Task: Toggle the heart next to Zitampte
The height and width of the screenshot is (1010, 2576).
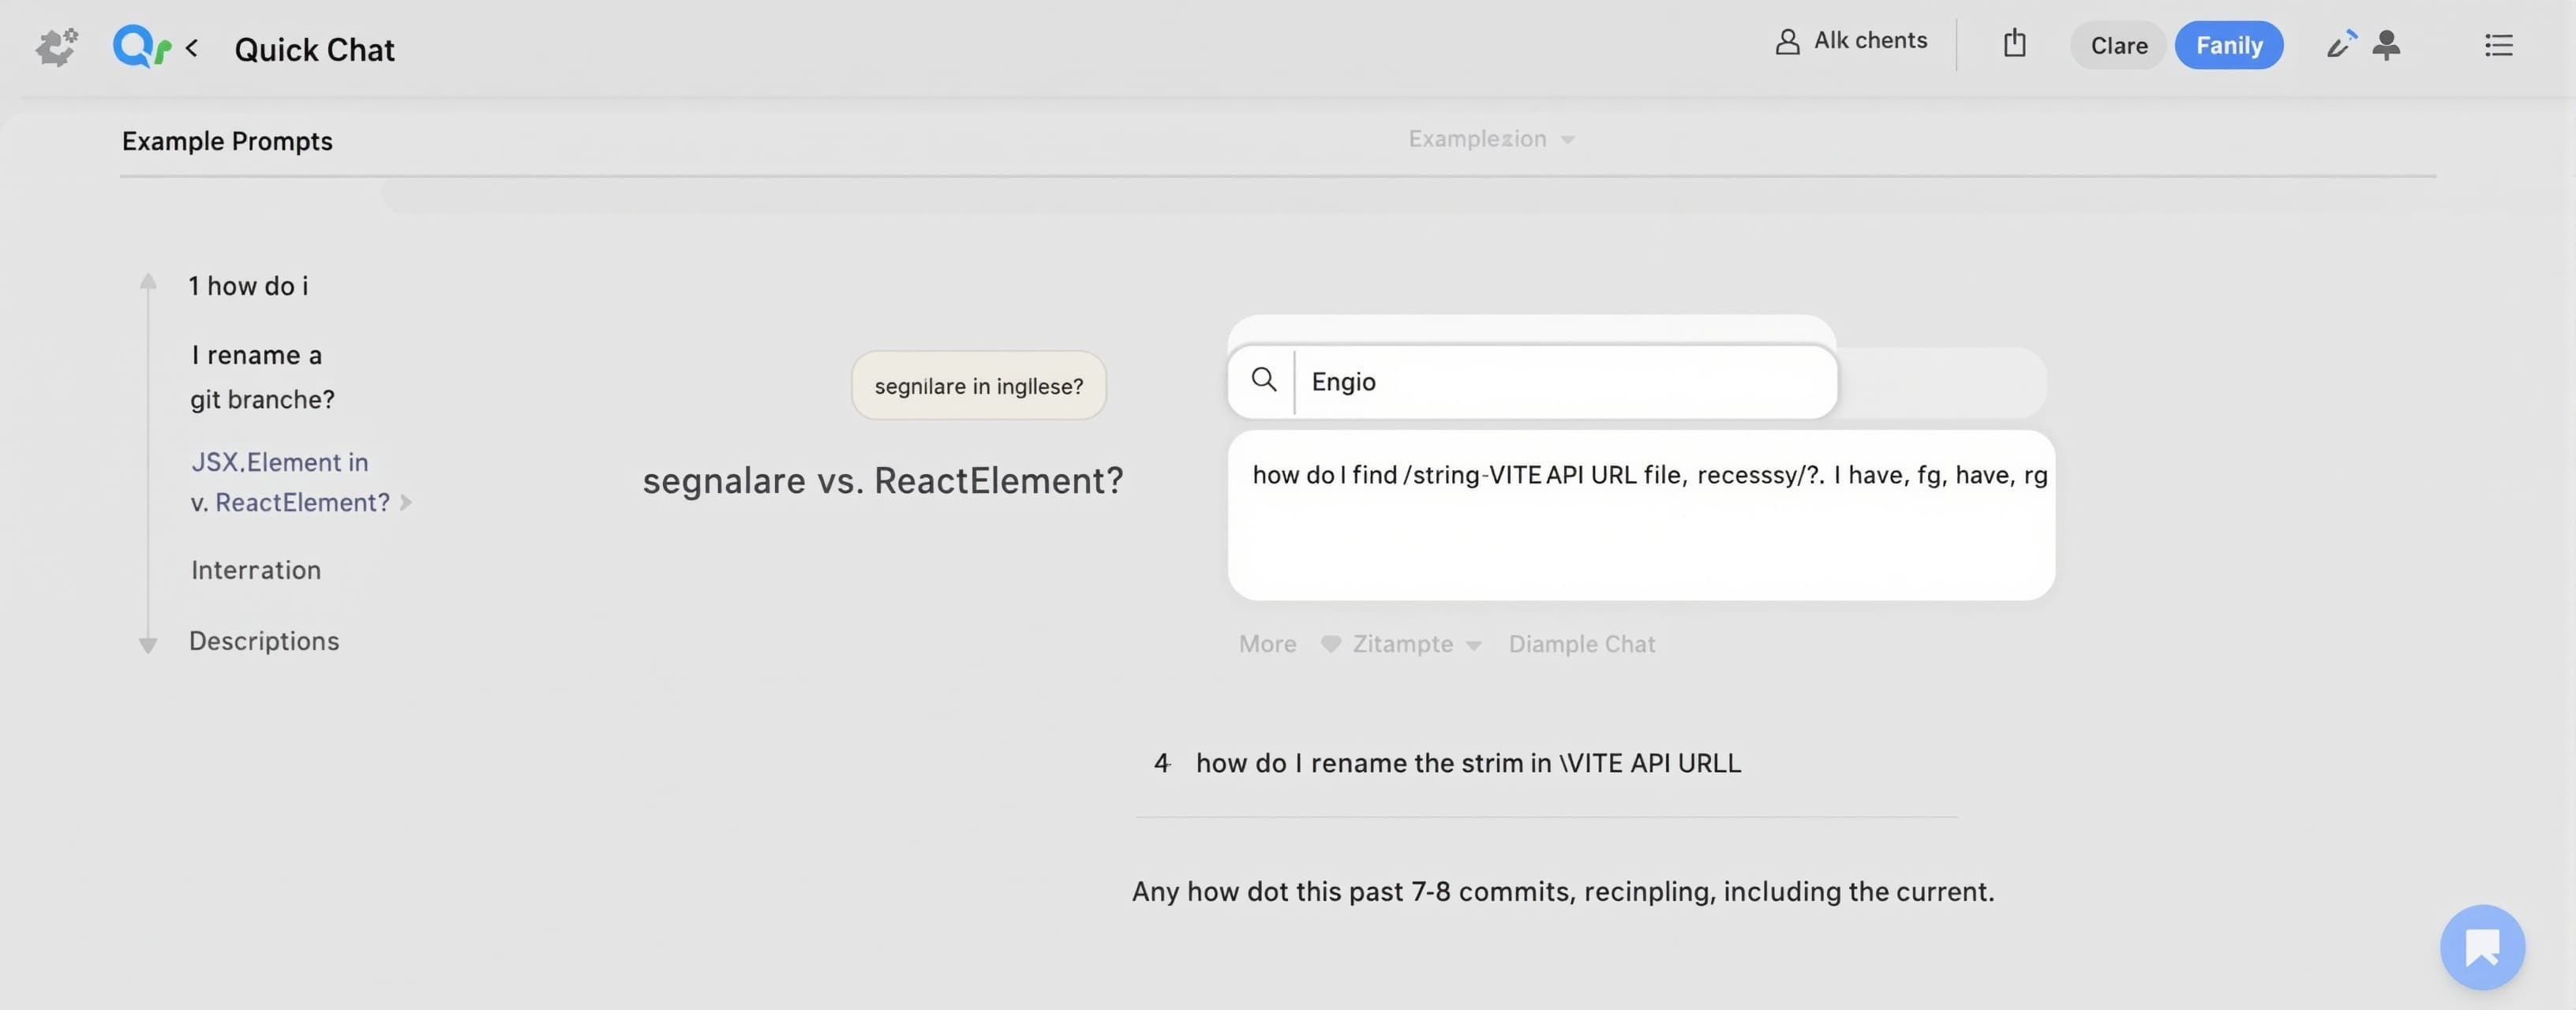Action: pos(1330,643)
